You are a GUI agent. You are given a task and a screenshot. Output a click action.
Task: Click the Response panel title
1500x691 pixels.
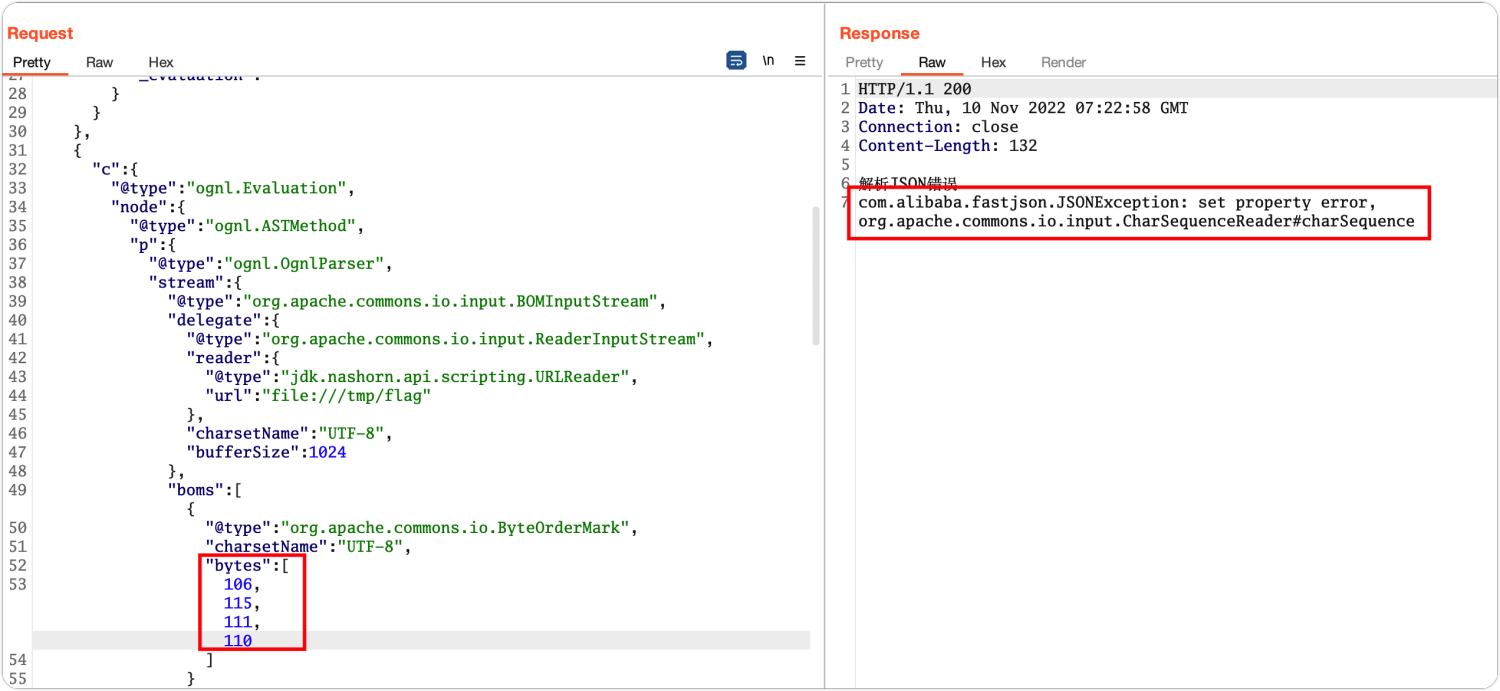point(879,33)
